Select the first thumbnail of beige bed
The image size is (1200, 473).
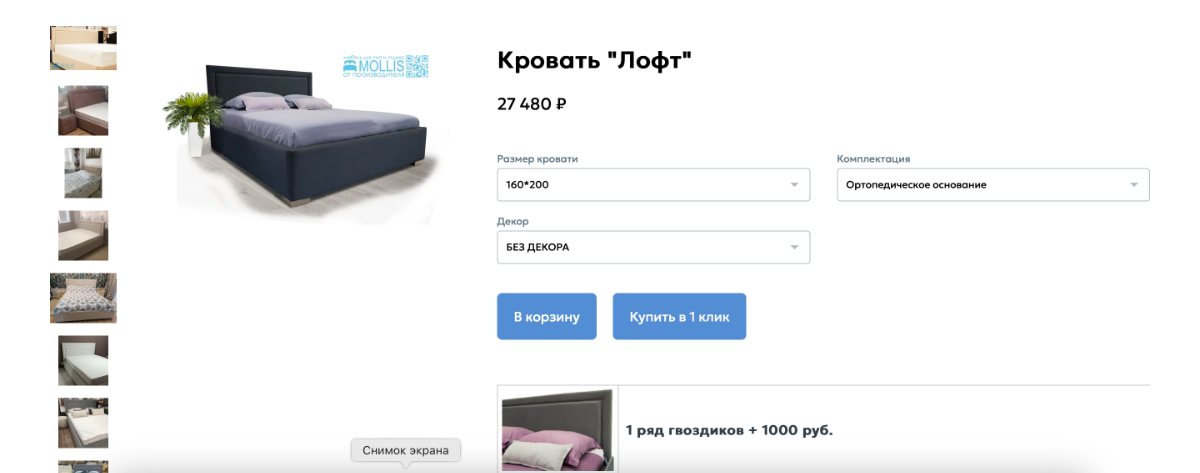tap(83, 48)
